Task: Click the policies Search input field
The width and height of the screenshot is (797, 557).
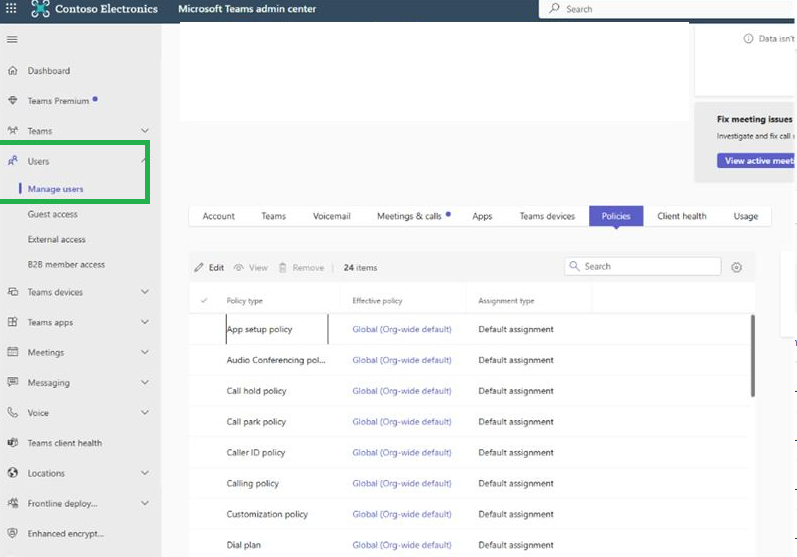Action: pos(642,266)
